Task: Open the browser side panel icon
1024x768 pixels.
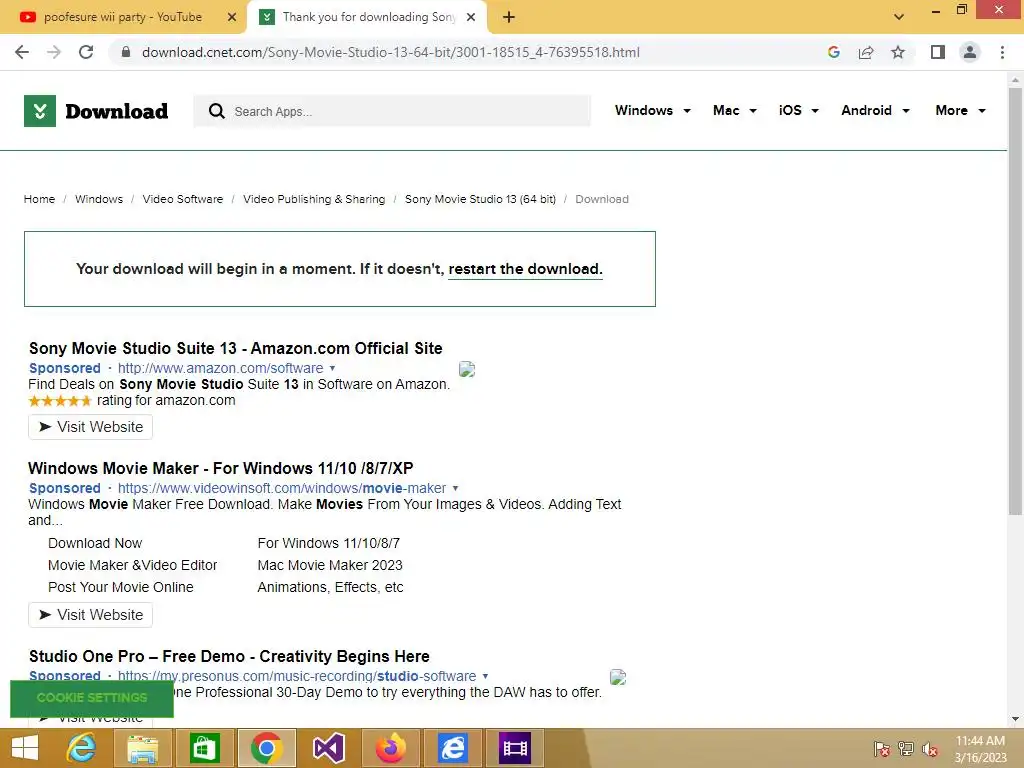Action: tap(938, 52)
